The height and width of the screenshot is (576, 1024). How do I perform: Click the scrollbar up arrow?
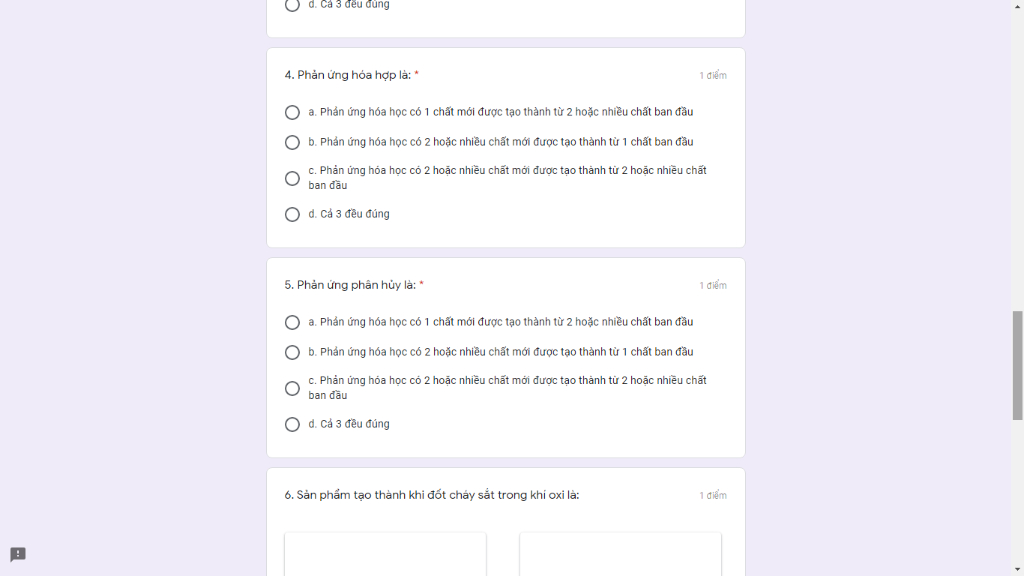pyautogui.click(x=1017, y=5)
